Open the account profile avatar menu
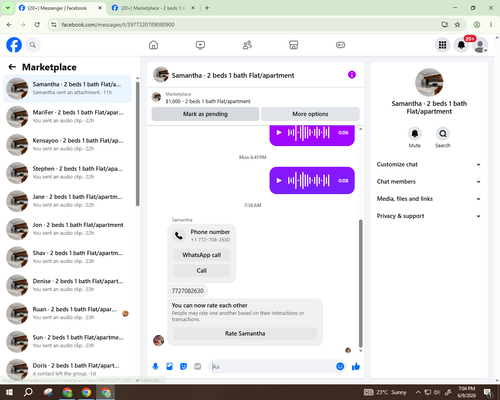Image resolution: width=500 pixels, height=400 pixels. (x=480, y=45)
